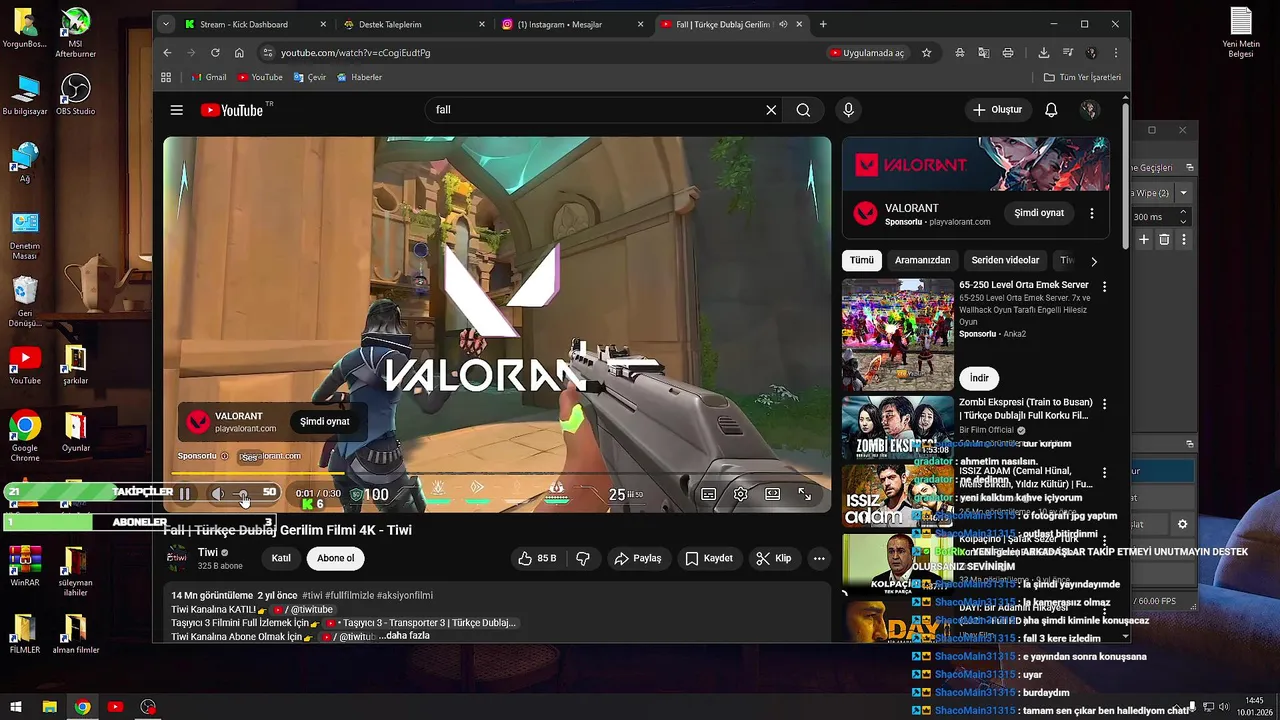Expand the description with ...daha fazla

click(x=404, y=636)
